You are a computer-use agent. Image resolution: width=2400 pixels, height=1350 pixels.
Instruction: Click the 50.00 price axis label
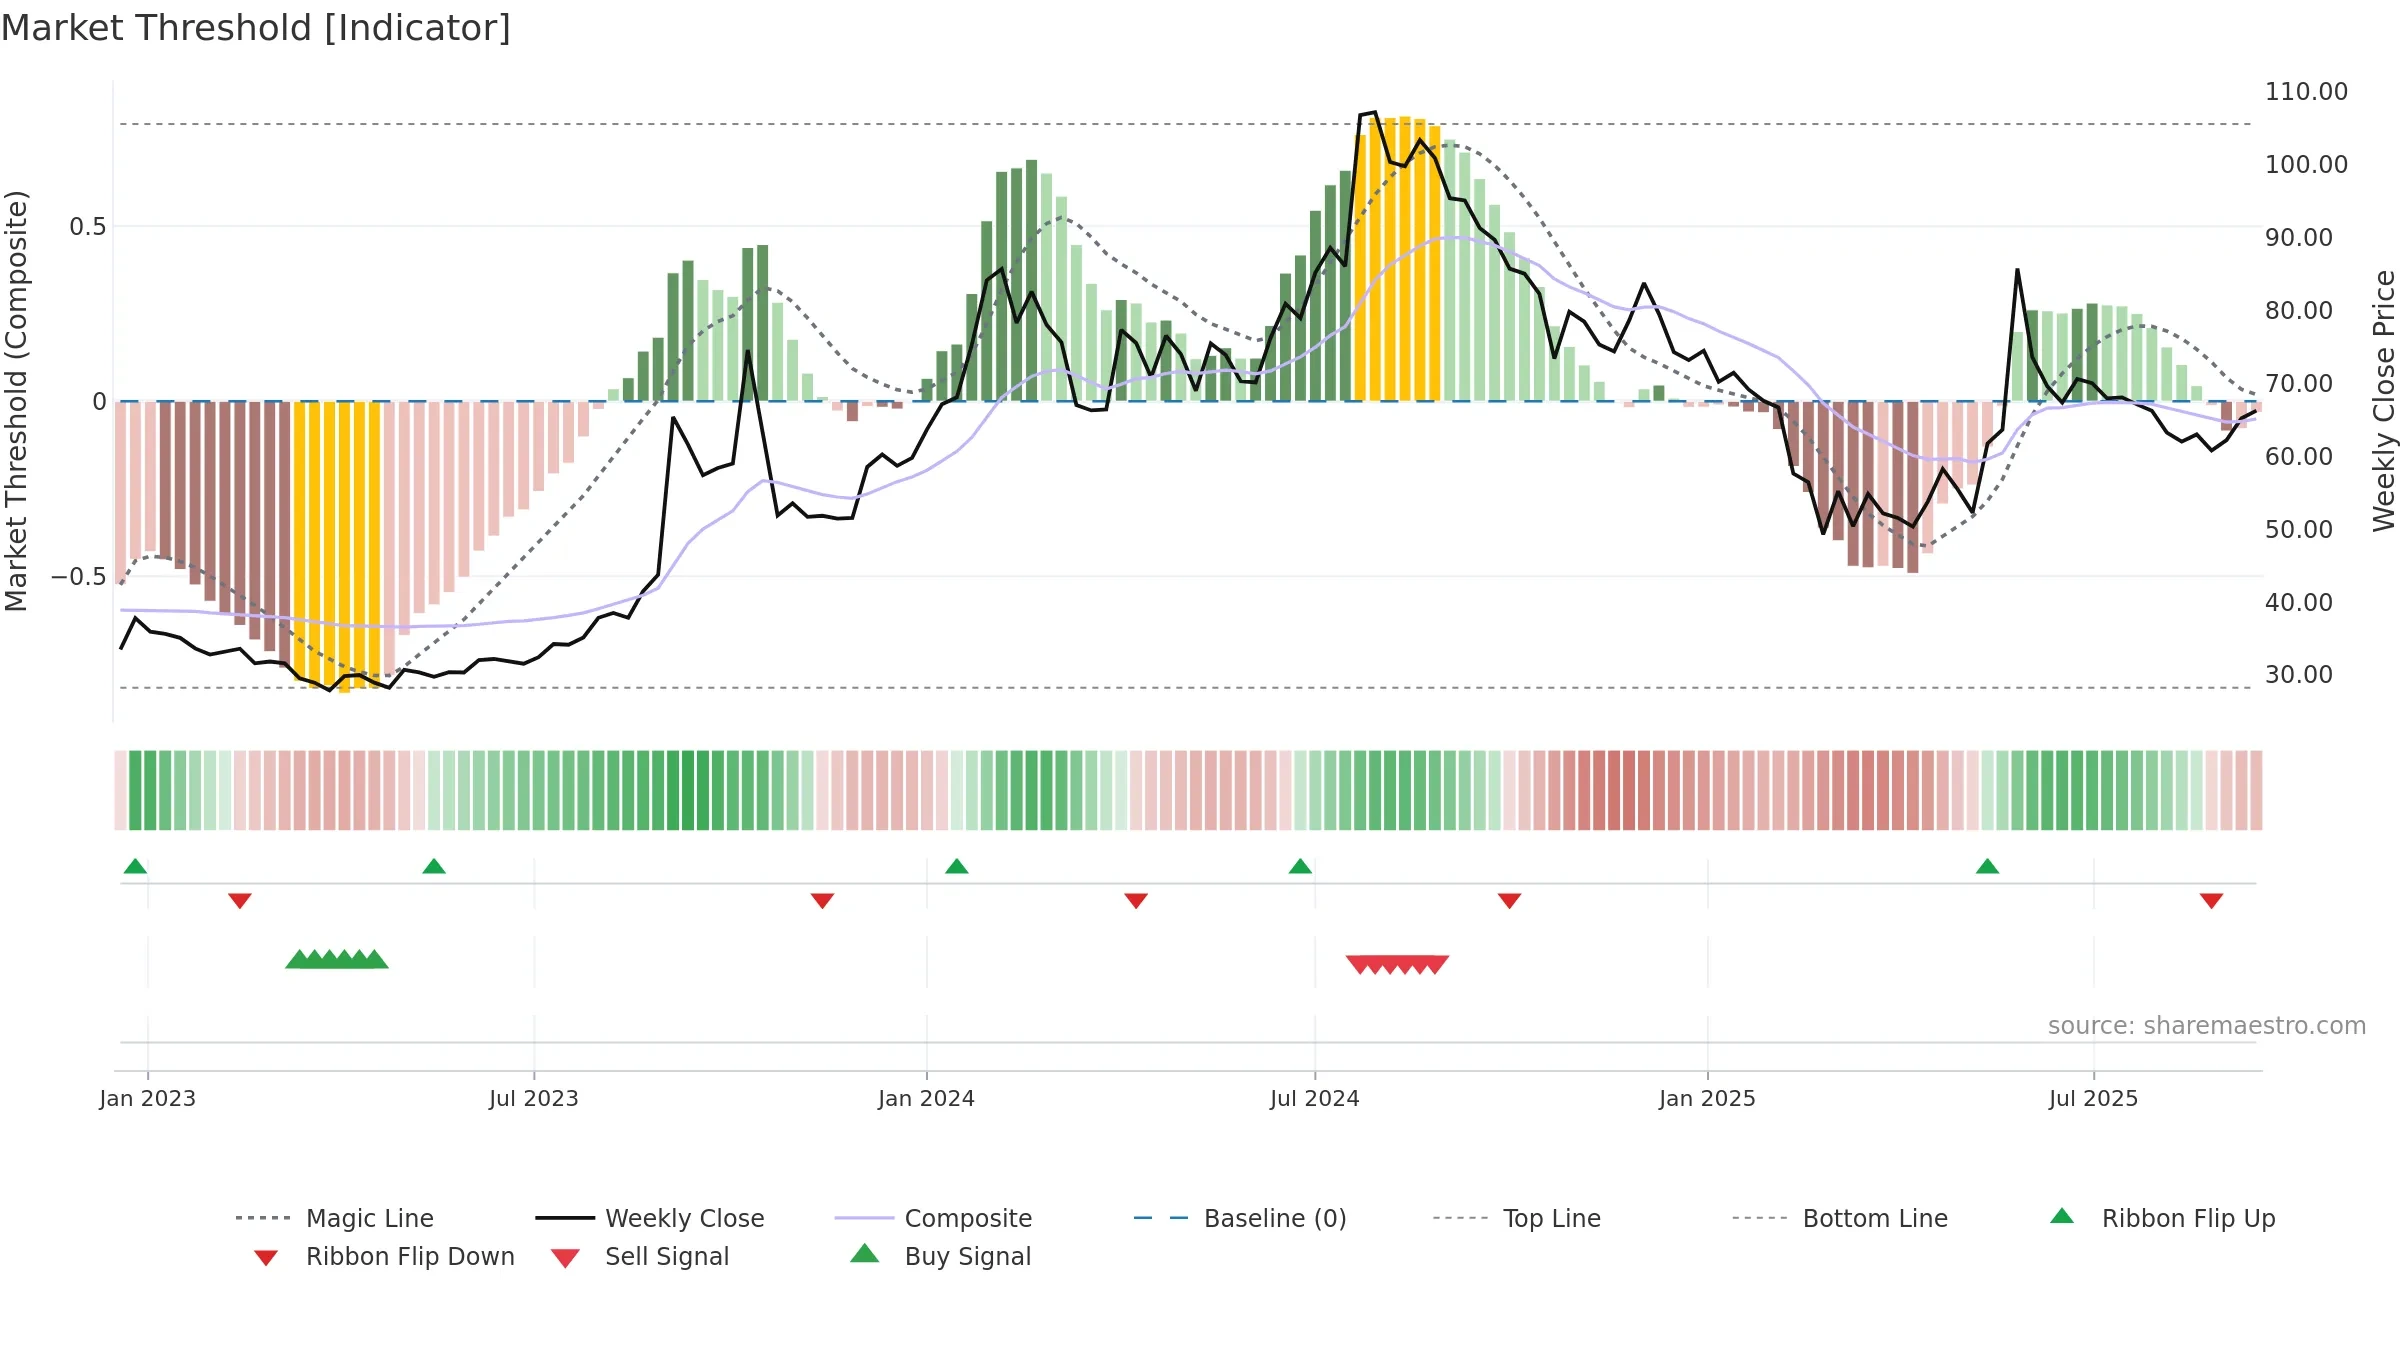[2299, 529]
